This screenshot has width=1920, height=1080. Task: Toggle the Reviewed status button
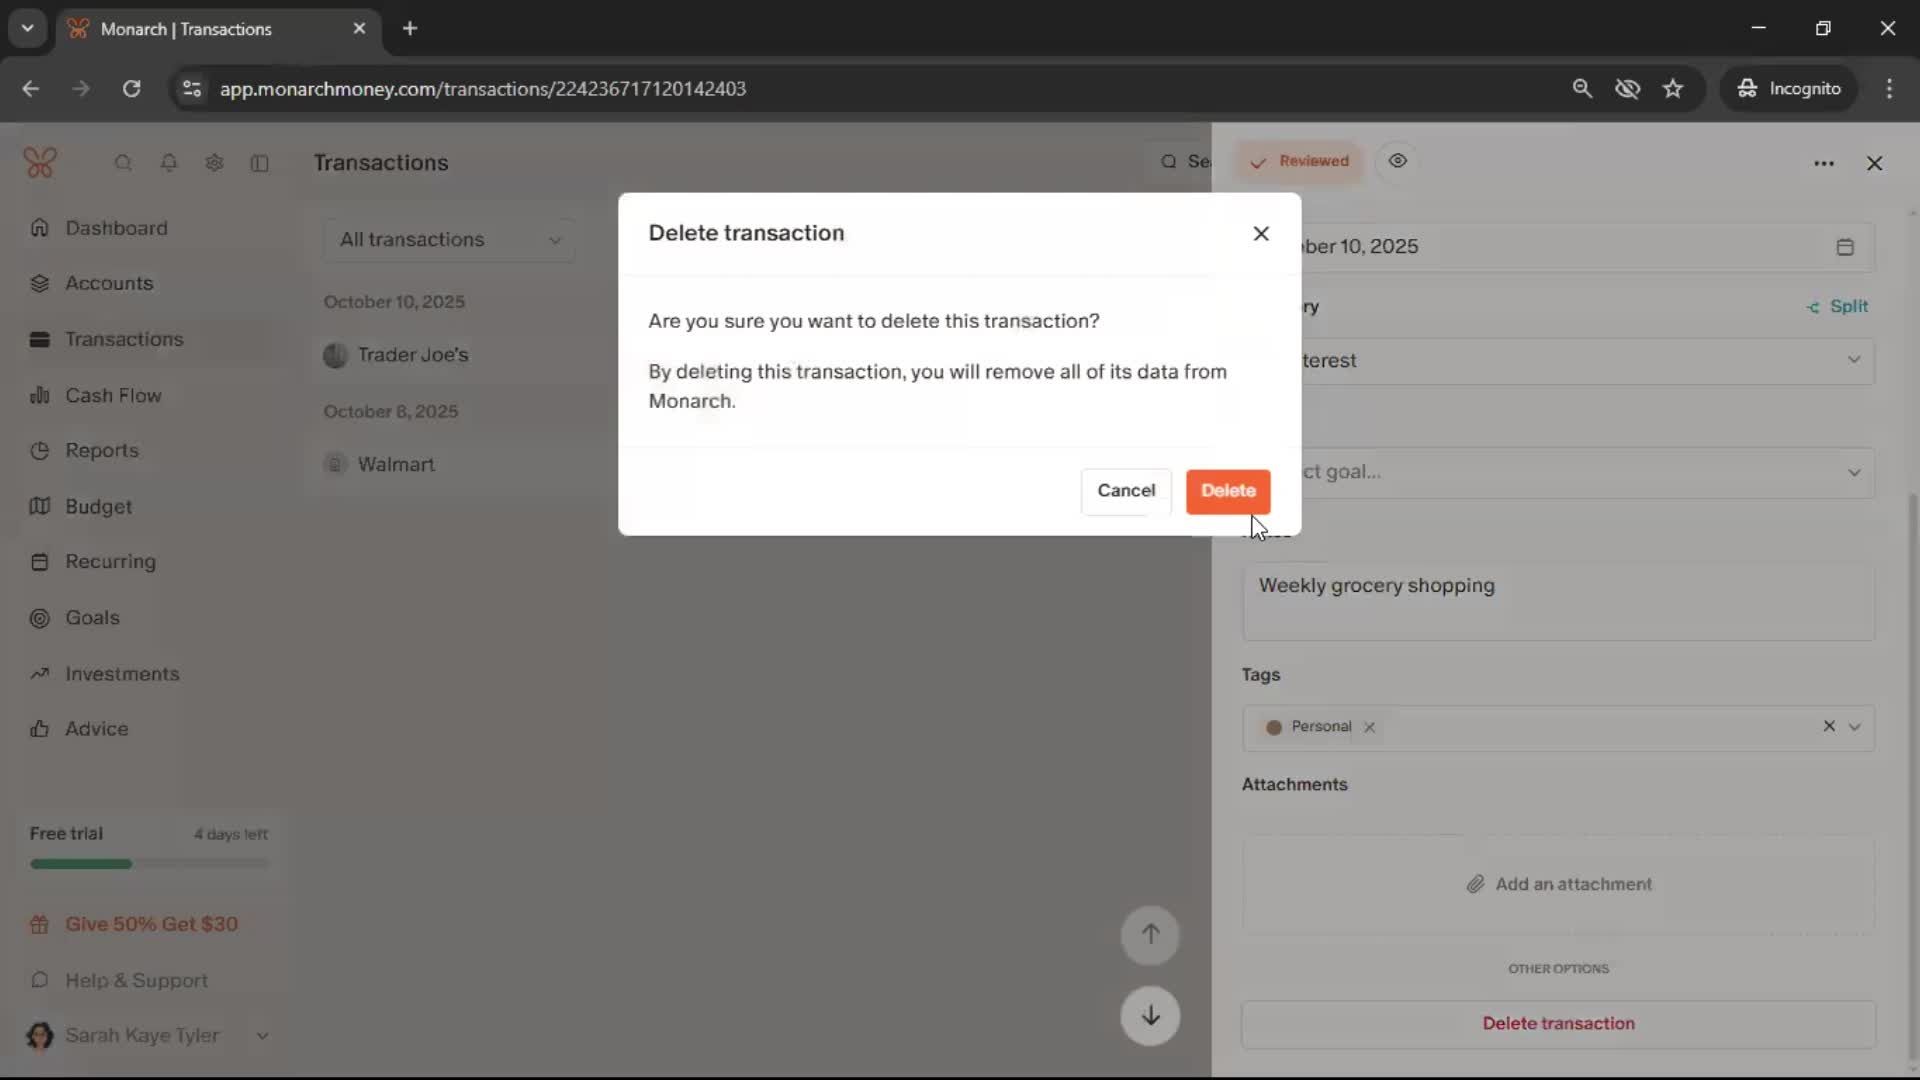tap(1300, 161)
